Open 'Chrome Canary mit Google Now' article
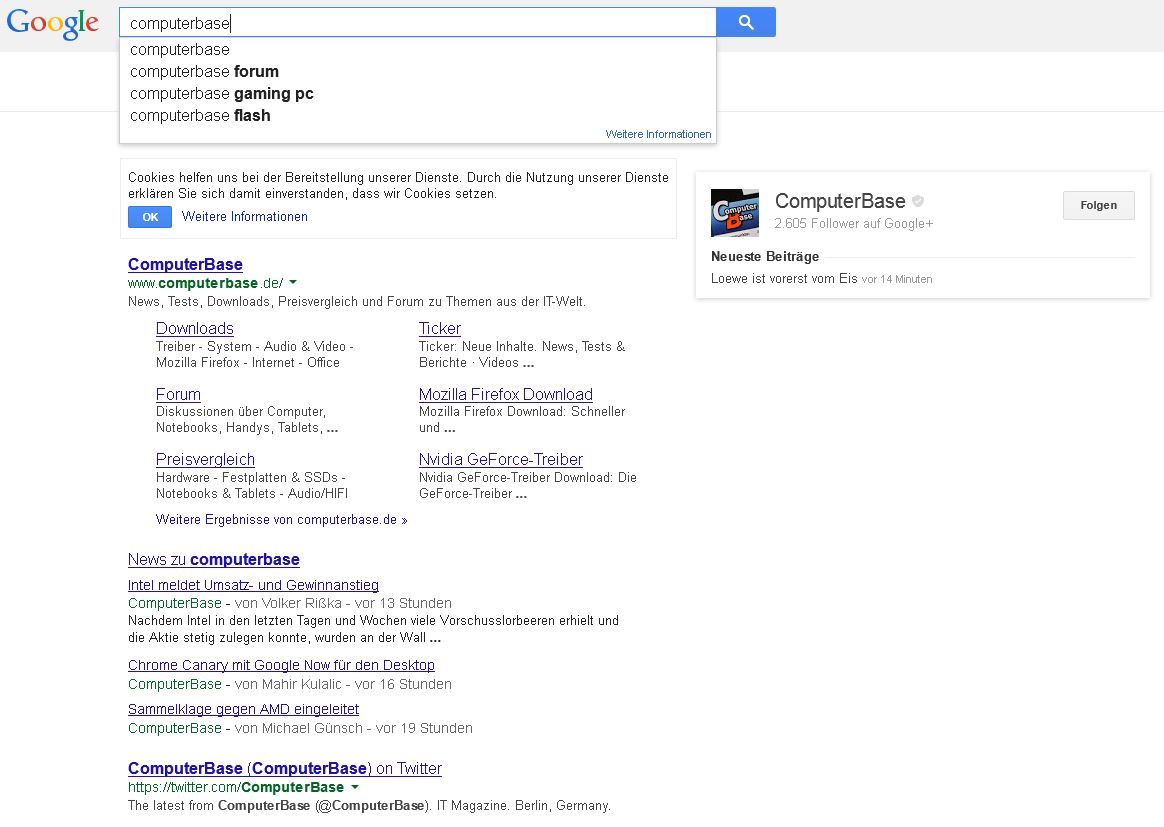 pyautogui.click(x=281, y=665)
